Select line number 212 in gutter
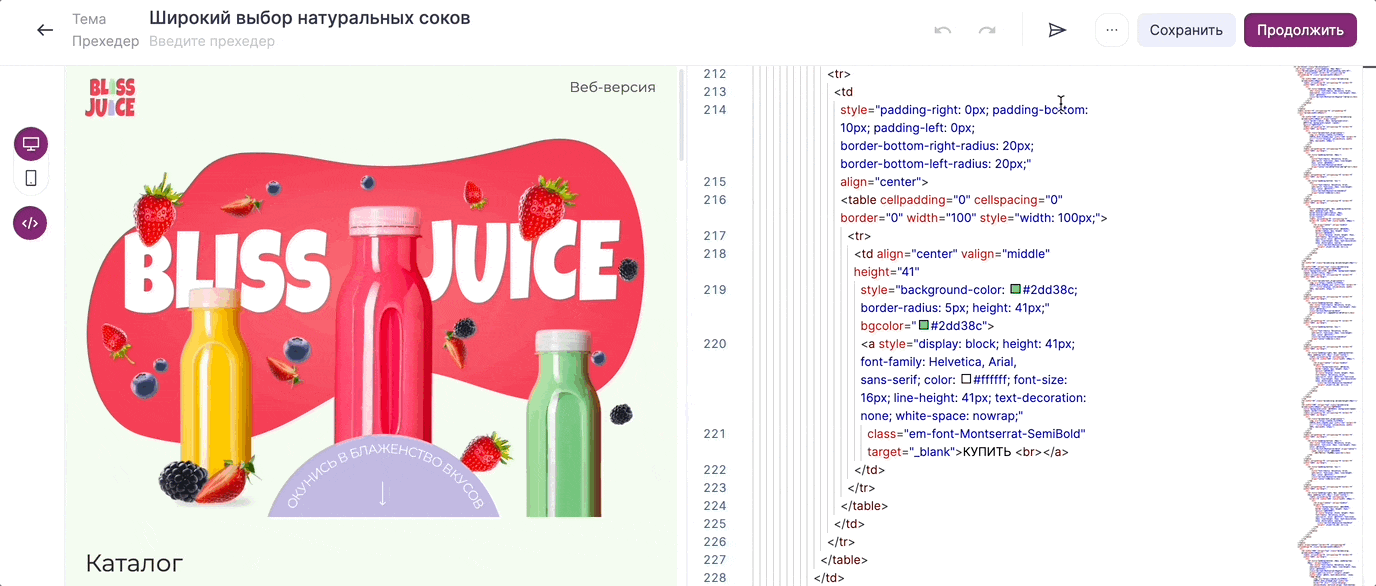Viewport: 1376px width, 586px height. pyautogui.click(x=714, y=74)
